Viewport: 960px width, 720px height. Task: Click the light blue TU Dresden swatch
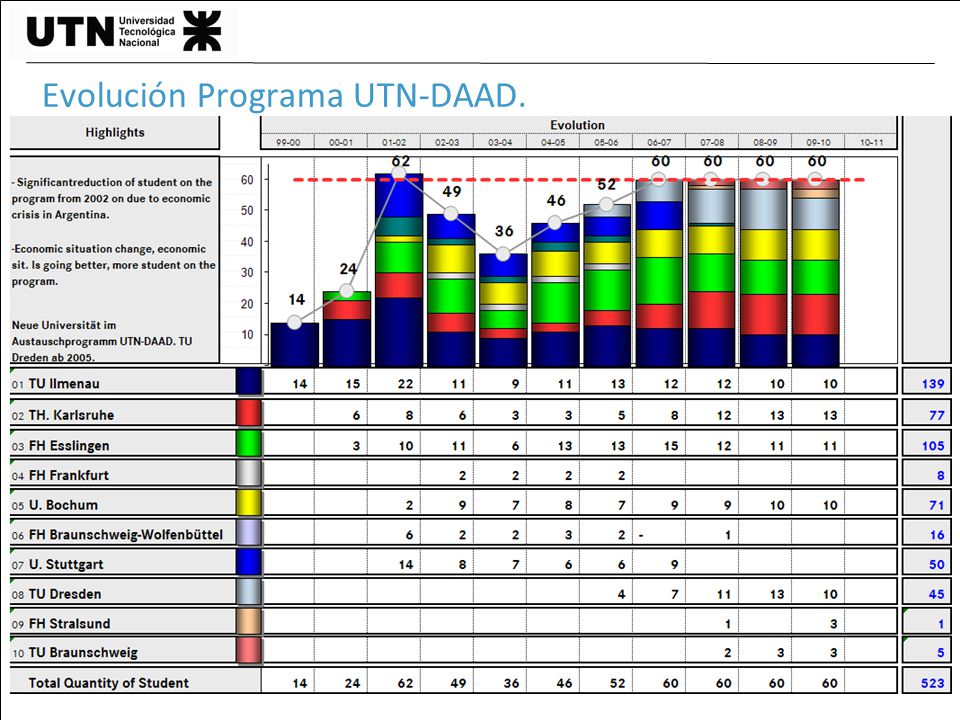coord(249,592)
